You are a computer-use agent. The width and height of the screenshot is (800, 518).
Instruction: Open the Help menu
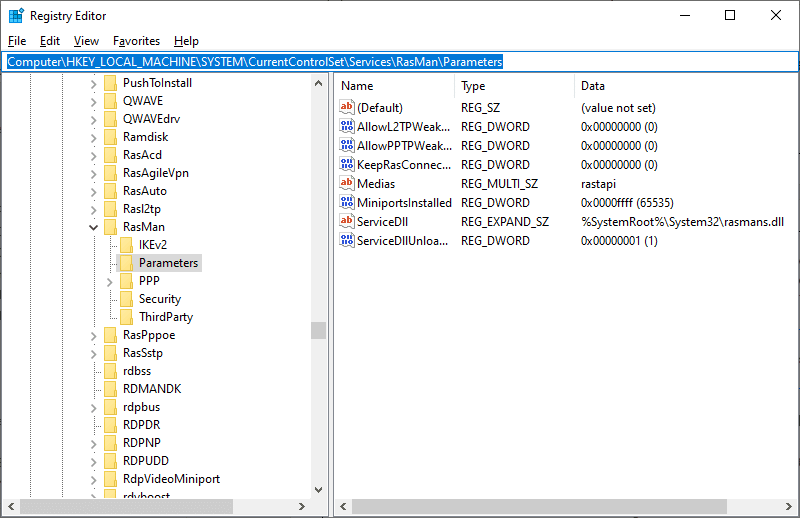click(x=186, y=41)
